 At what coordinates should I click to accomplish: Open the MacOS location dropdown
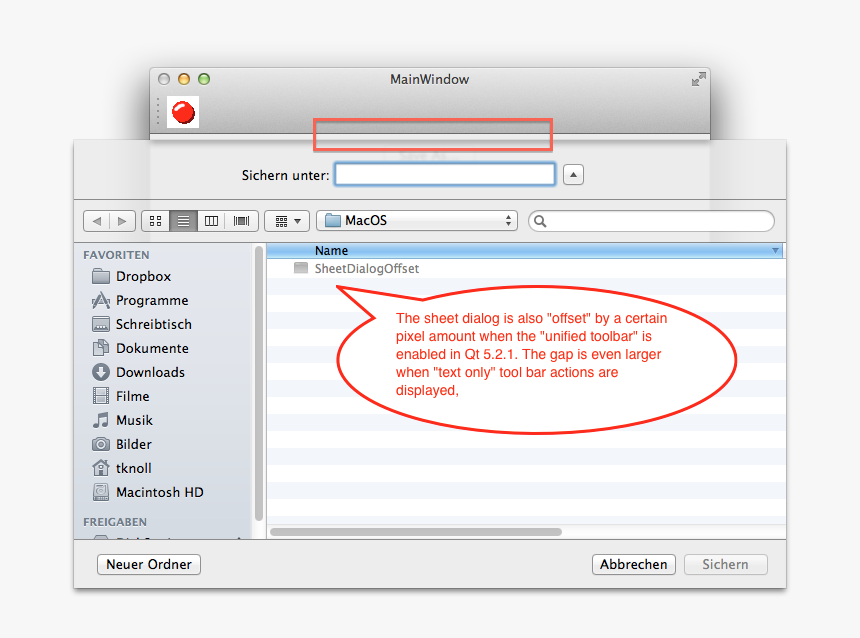[x=416, y=220]
